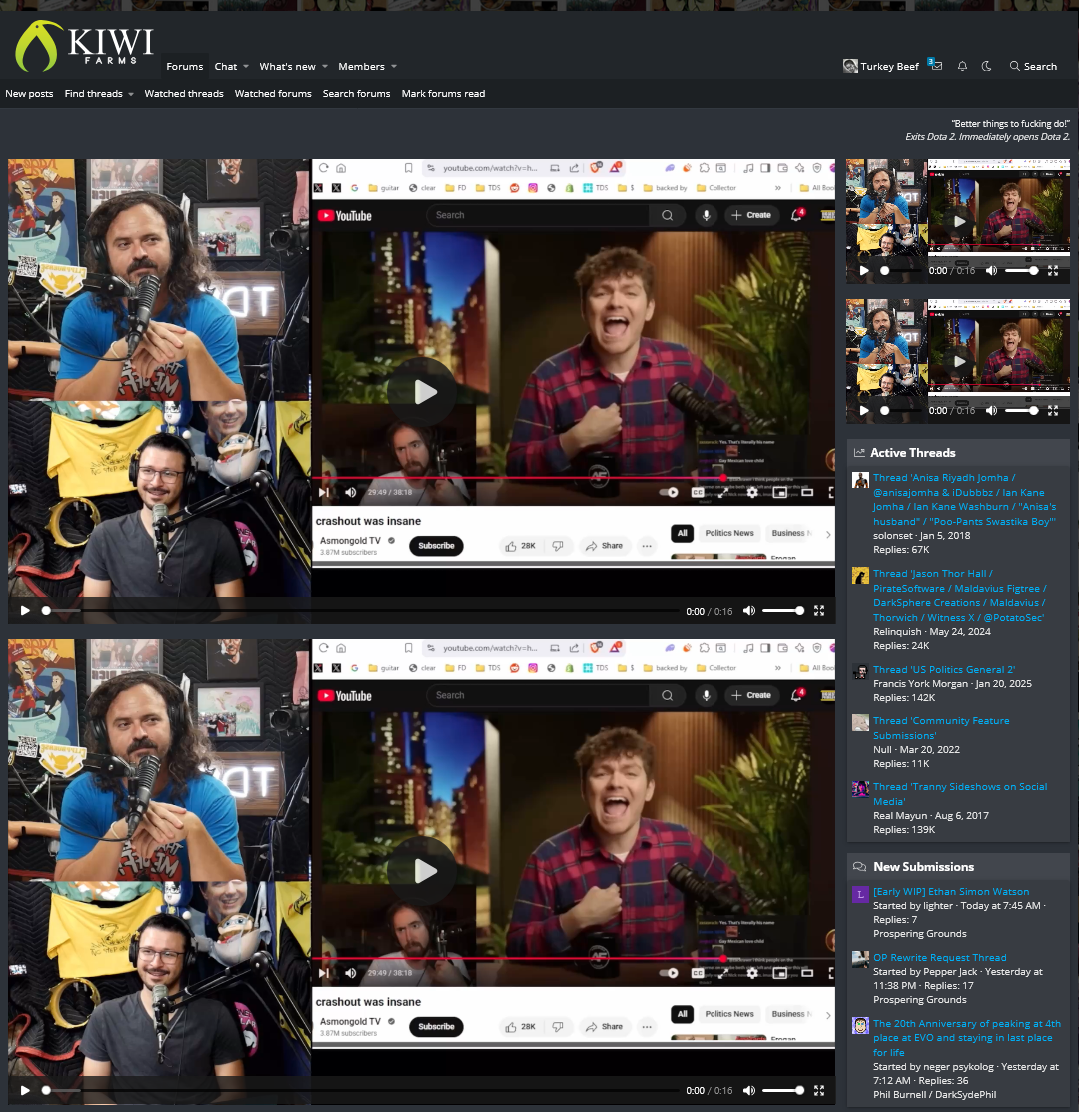Click the avatar beside OP Rewrite Request Thread
Screen dimensions: 1080x1112
(x=860, y=960)
